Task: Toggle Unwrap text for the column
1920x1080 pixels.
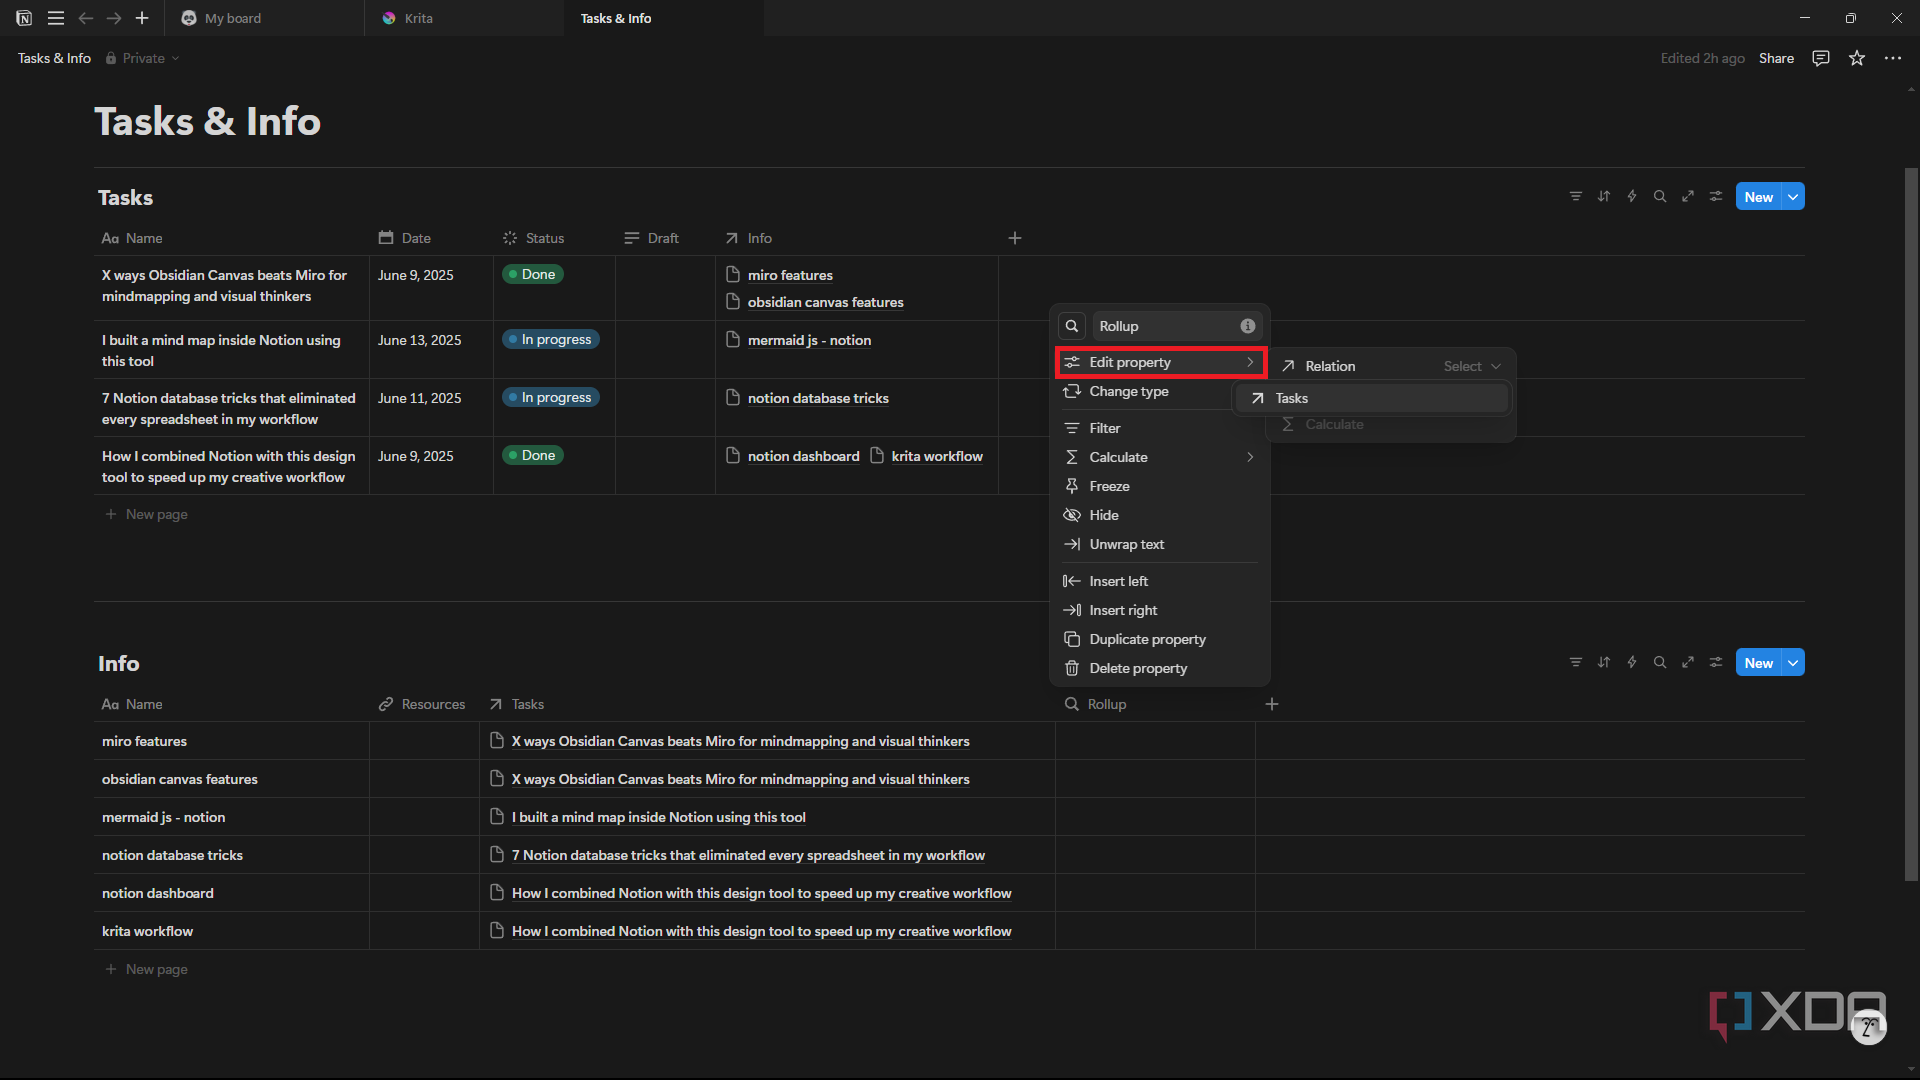Action: tap(1160, 544)
